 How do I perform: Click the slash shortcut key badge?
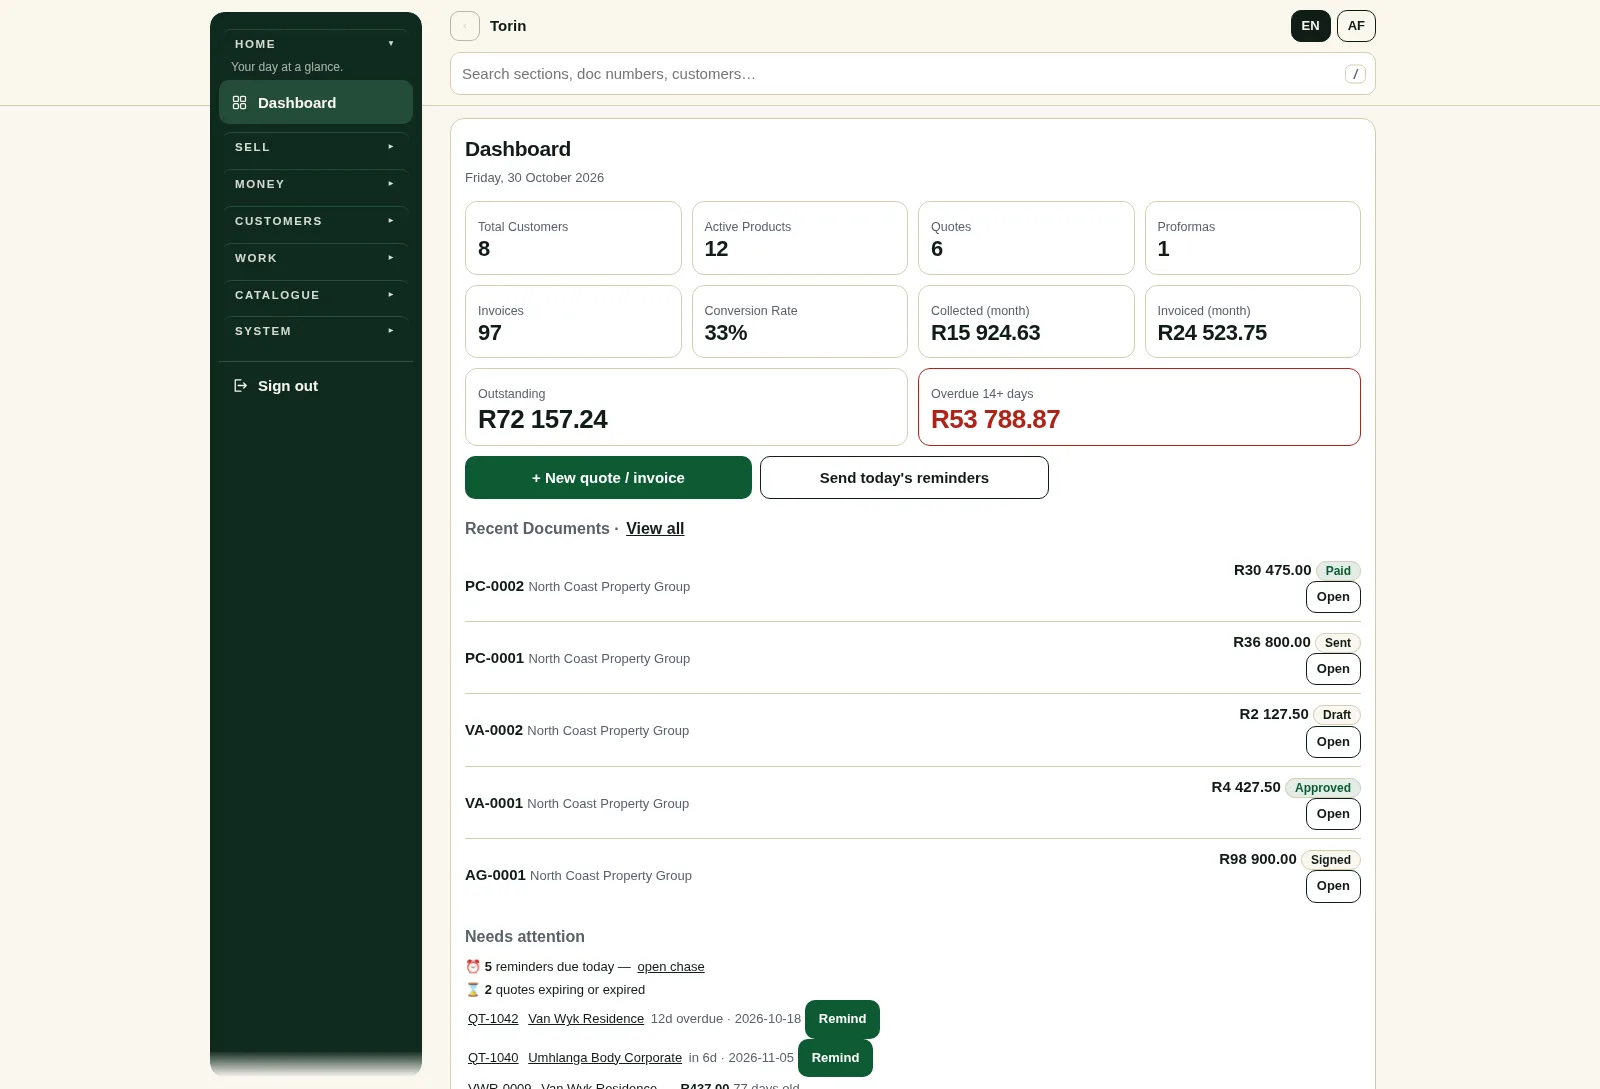tap(1355, 74)
